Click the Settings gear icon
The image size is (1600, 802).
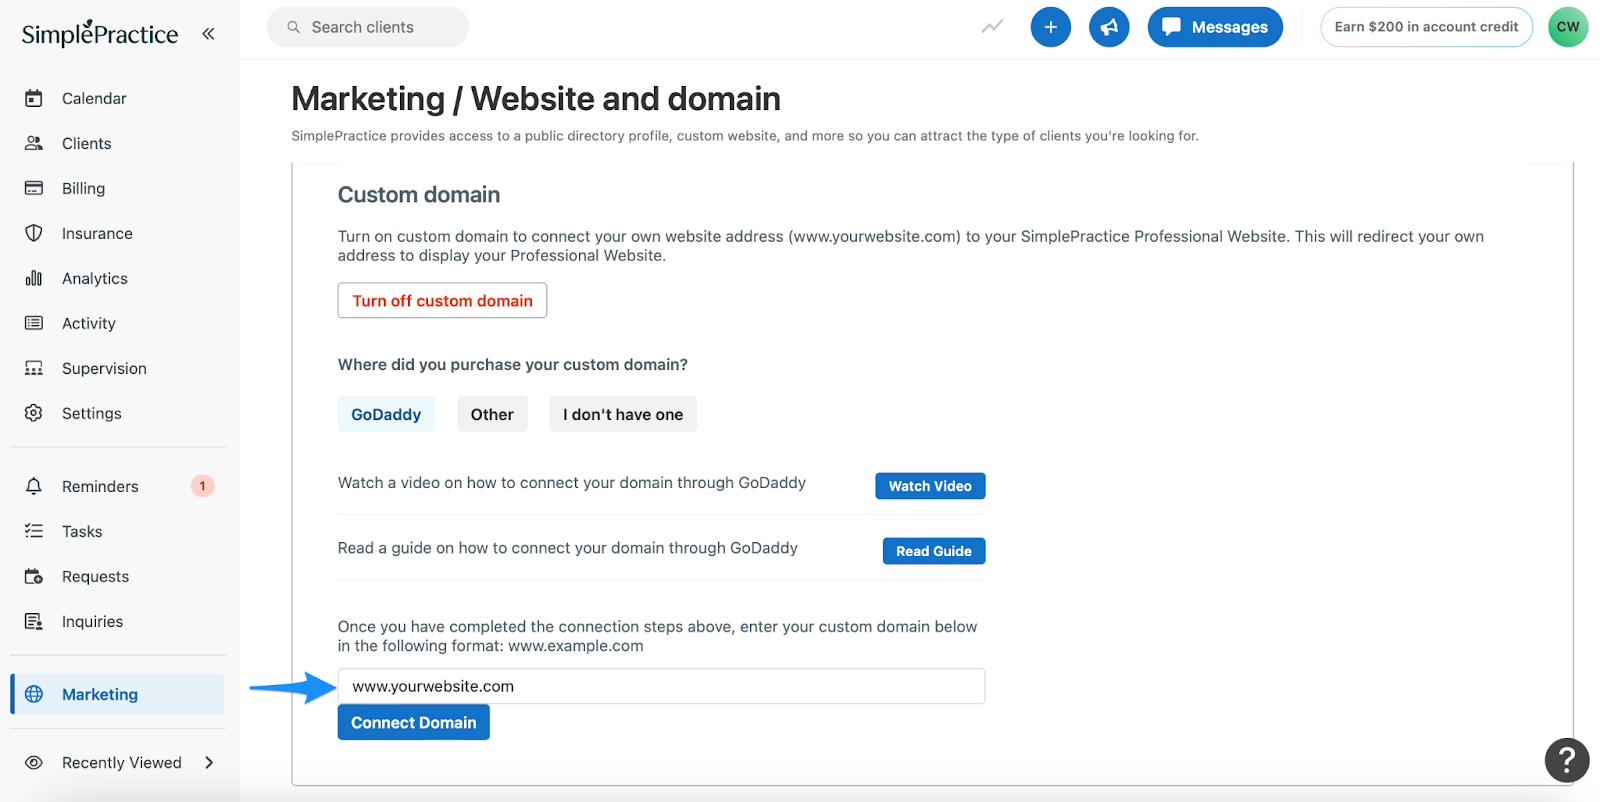pos(34,413)
